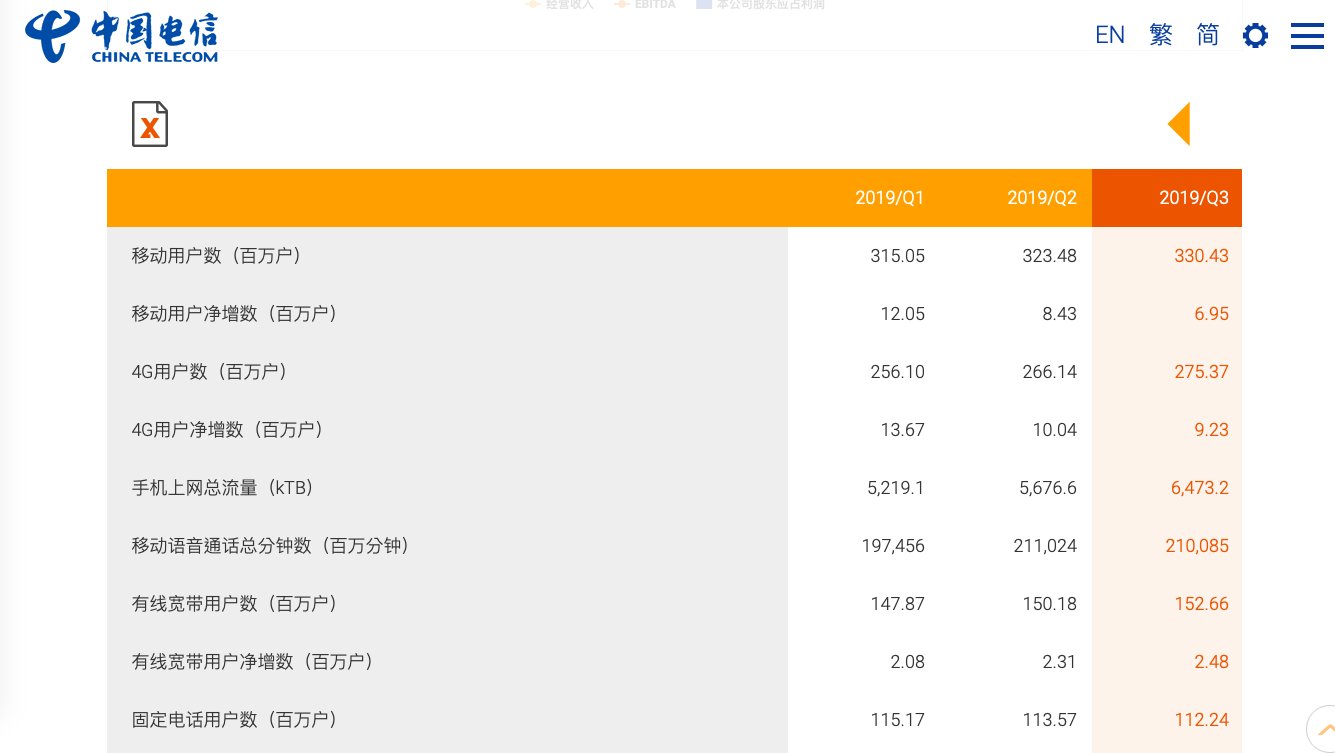Click the row label 移动用户净增数（百万户）
The image size is (1335, 753).
click(235, 314)
